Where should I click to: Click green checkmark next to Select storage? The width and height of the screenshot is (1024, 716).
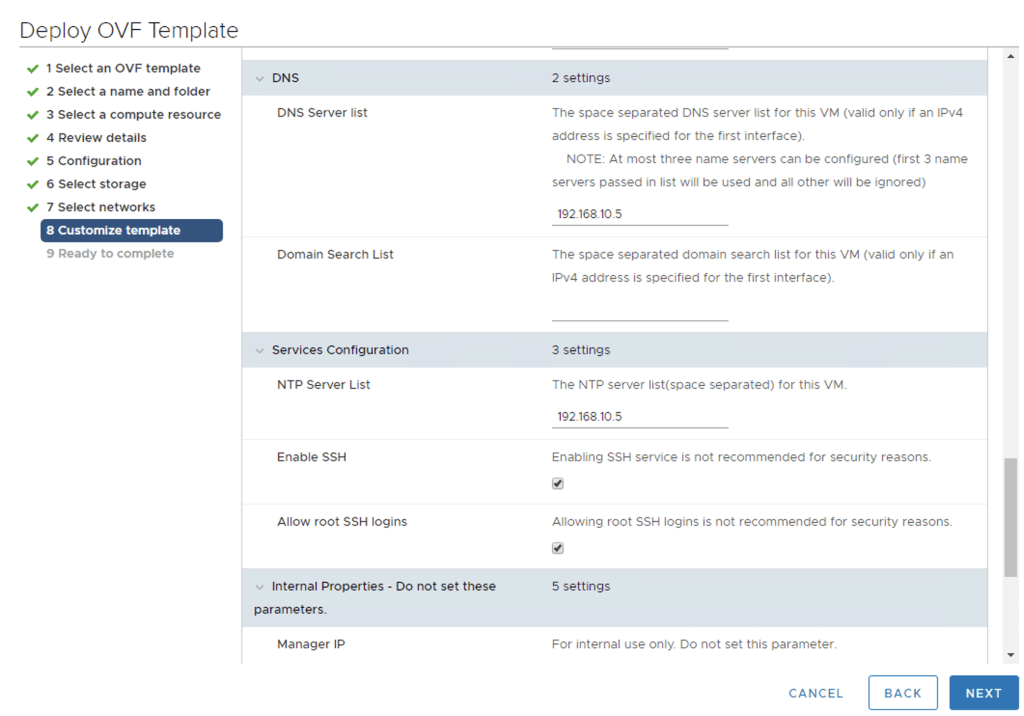coord(33,185)
